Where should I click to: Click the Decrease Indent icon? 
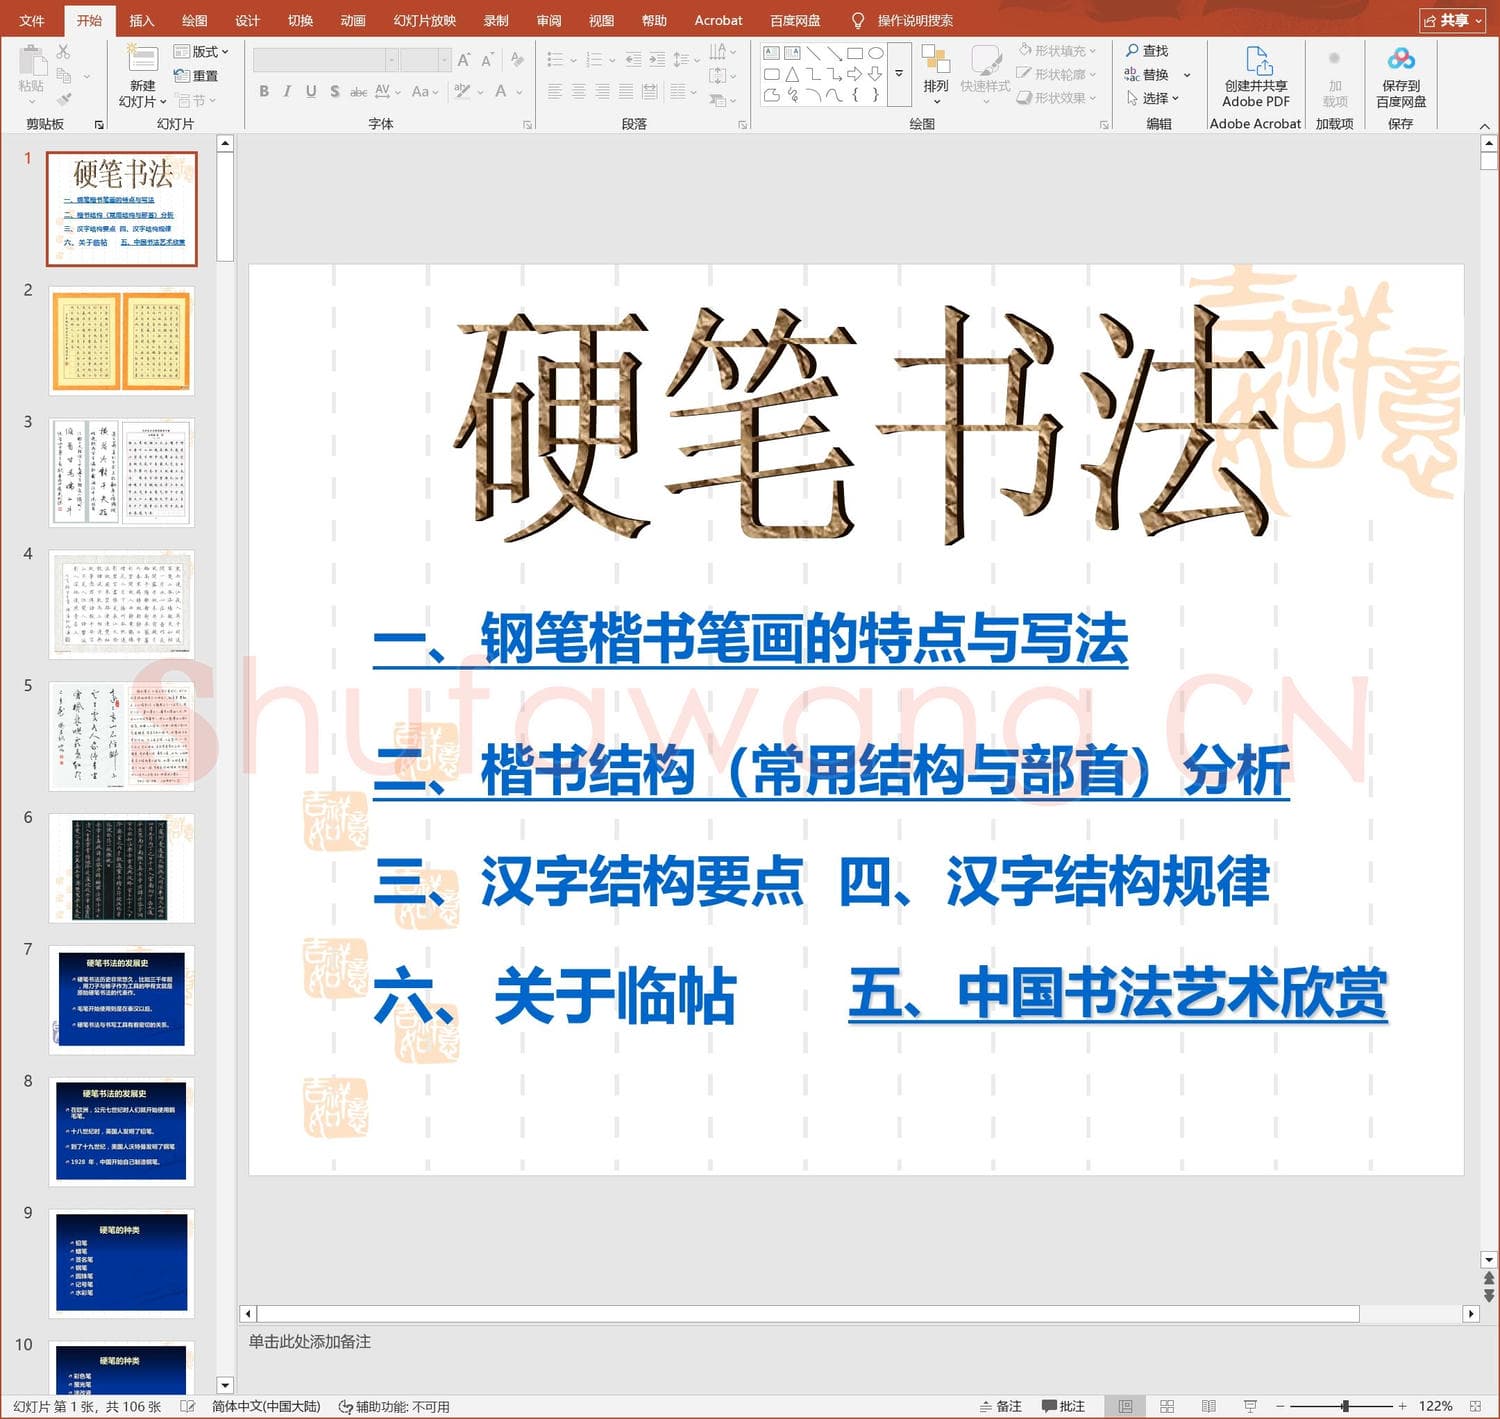(x=633, y=60)
